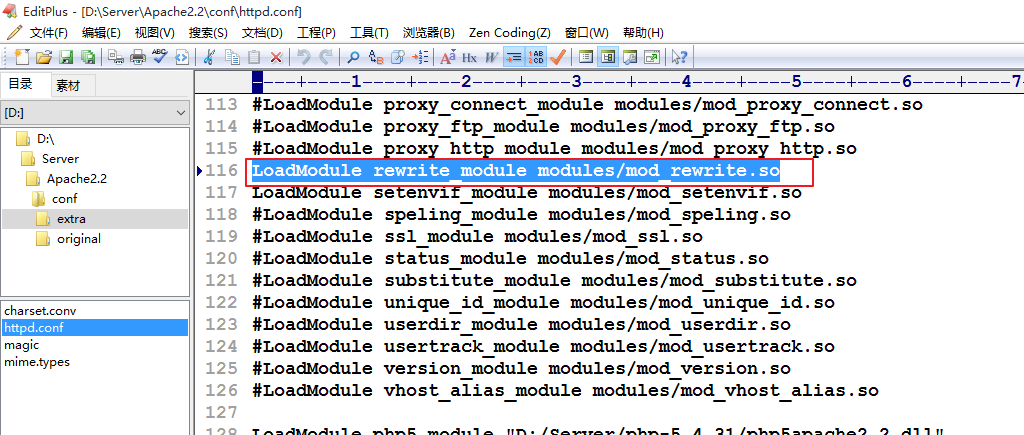This screenshot has height=435, width=1024.
Task: Switch to the 素材 tab
Action: (x=68, y=85)
